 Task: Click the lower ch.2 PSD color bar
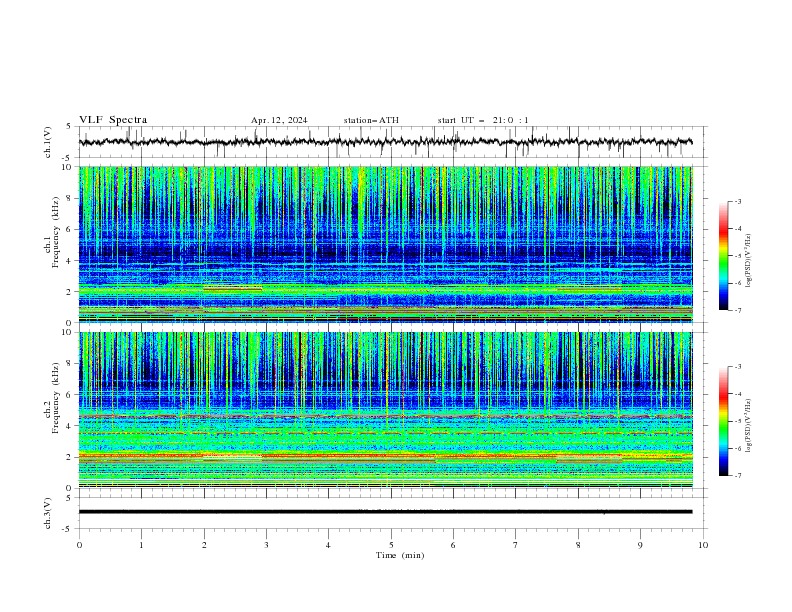coord(723,421)
